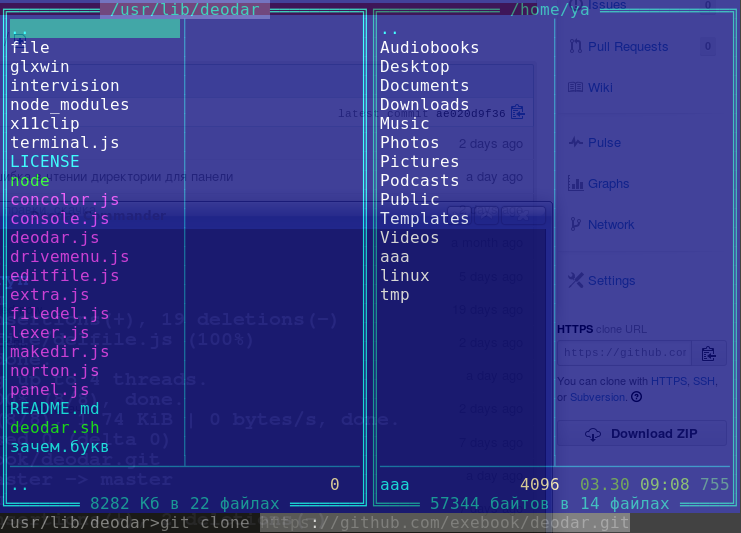Select the README.md file
The height and width of the screenshot is (533, 741).
pyautogui.click(x=55, y=408)
